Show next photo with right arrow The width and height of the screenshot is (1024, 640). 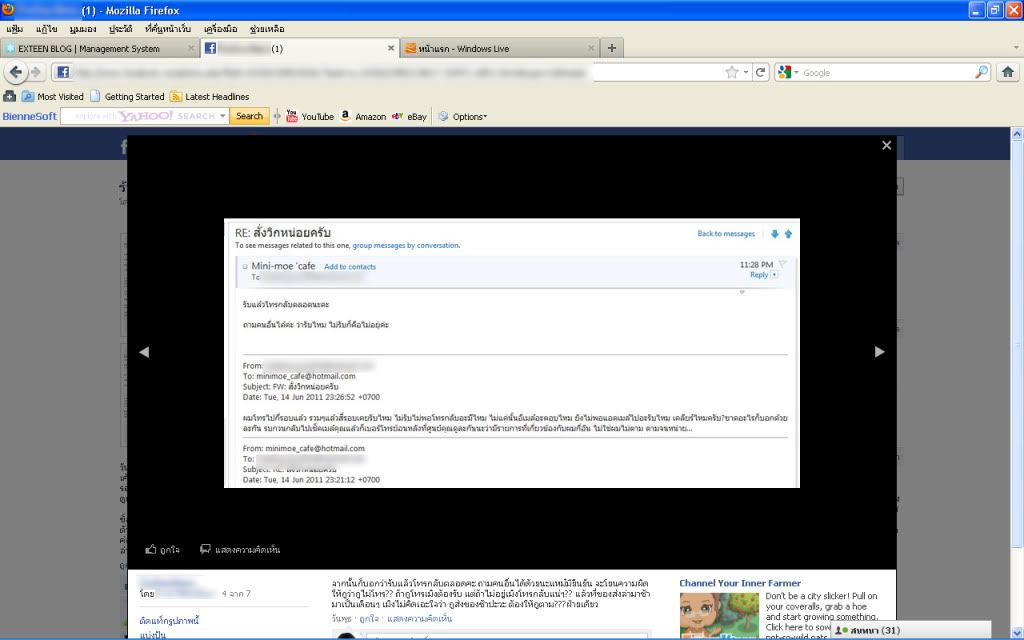(879, 352)
